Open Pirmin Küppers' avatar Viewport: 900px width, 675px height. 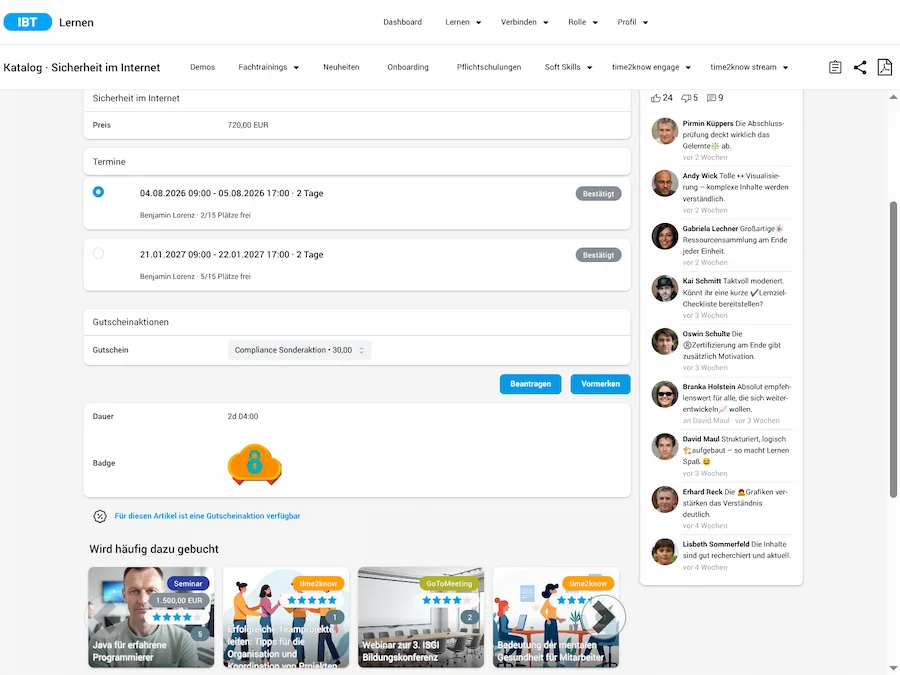pyautogui.click(x=665, y=131)
